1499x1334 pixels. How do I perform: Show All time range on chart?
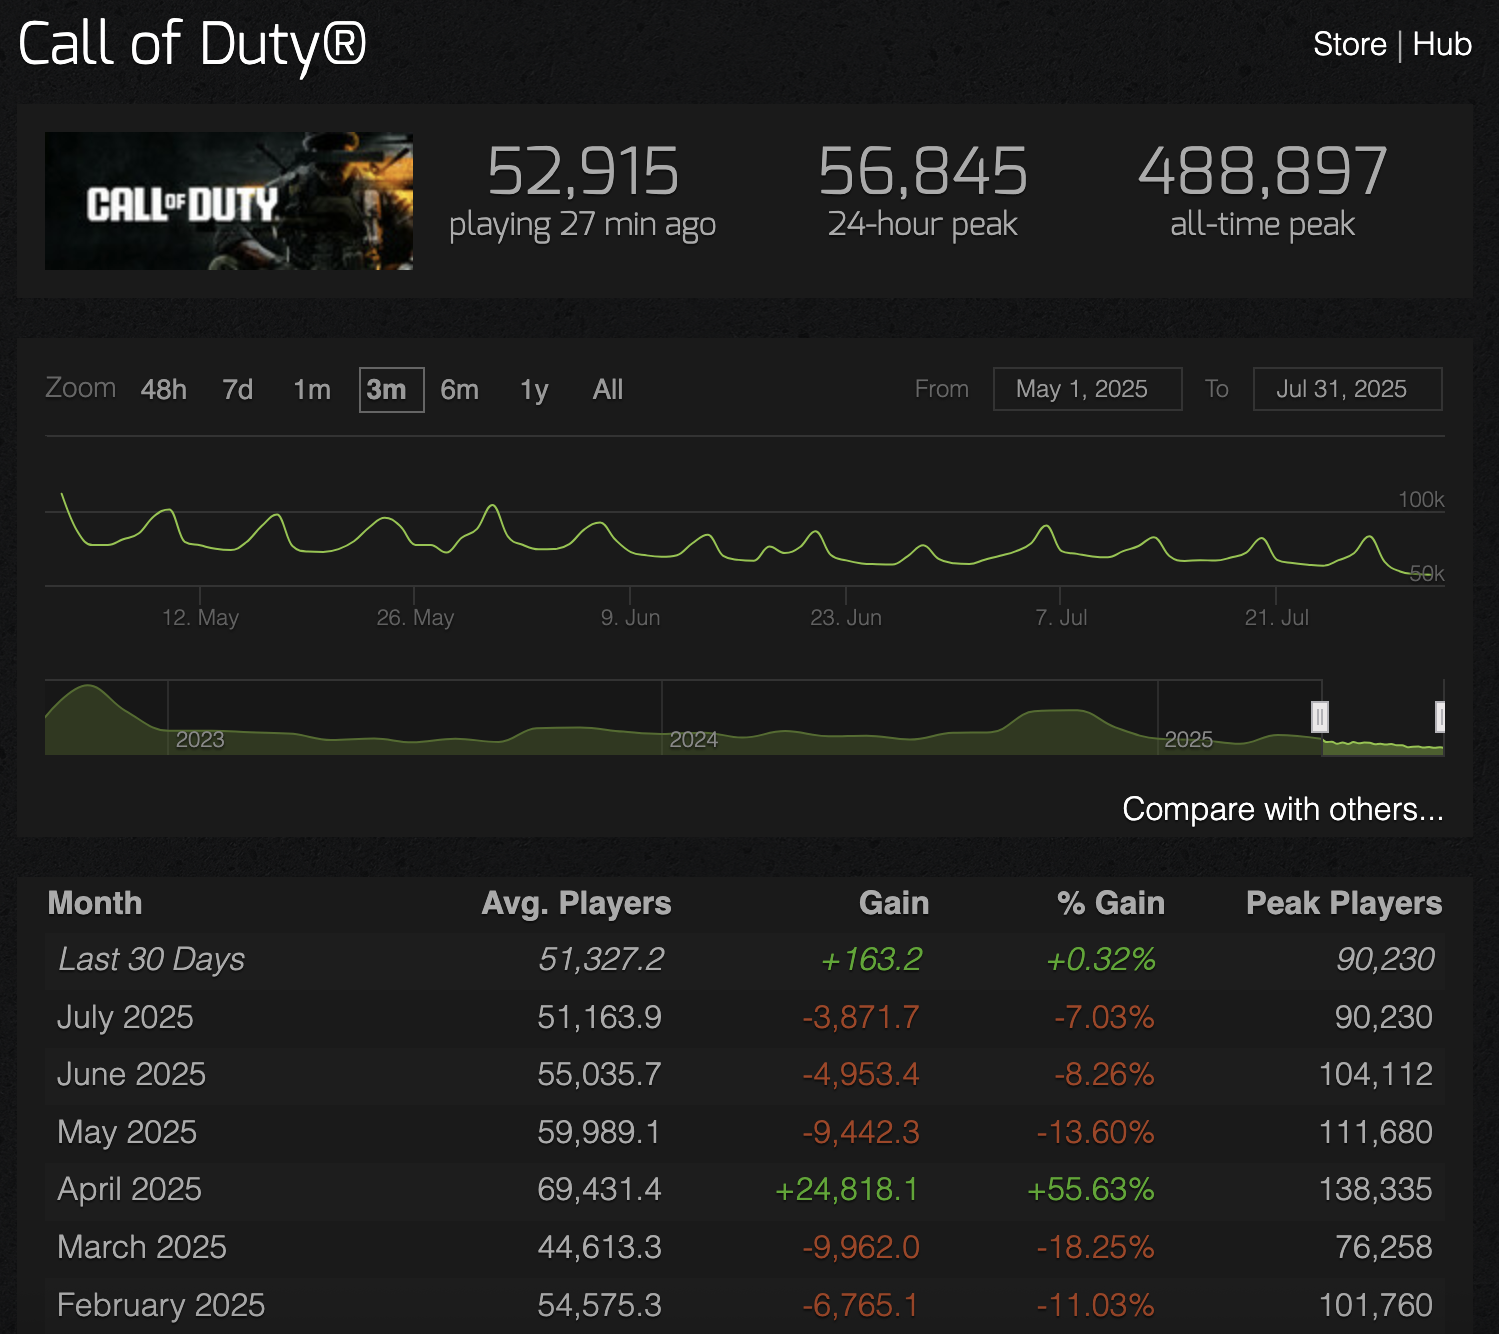point(608,389)
